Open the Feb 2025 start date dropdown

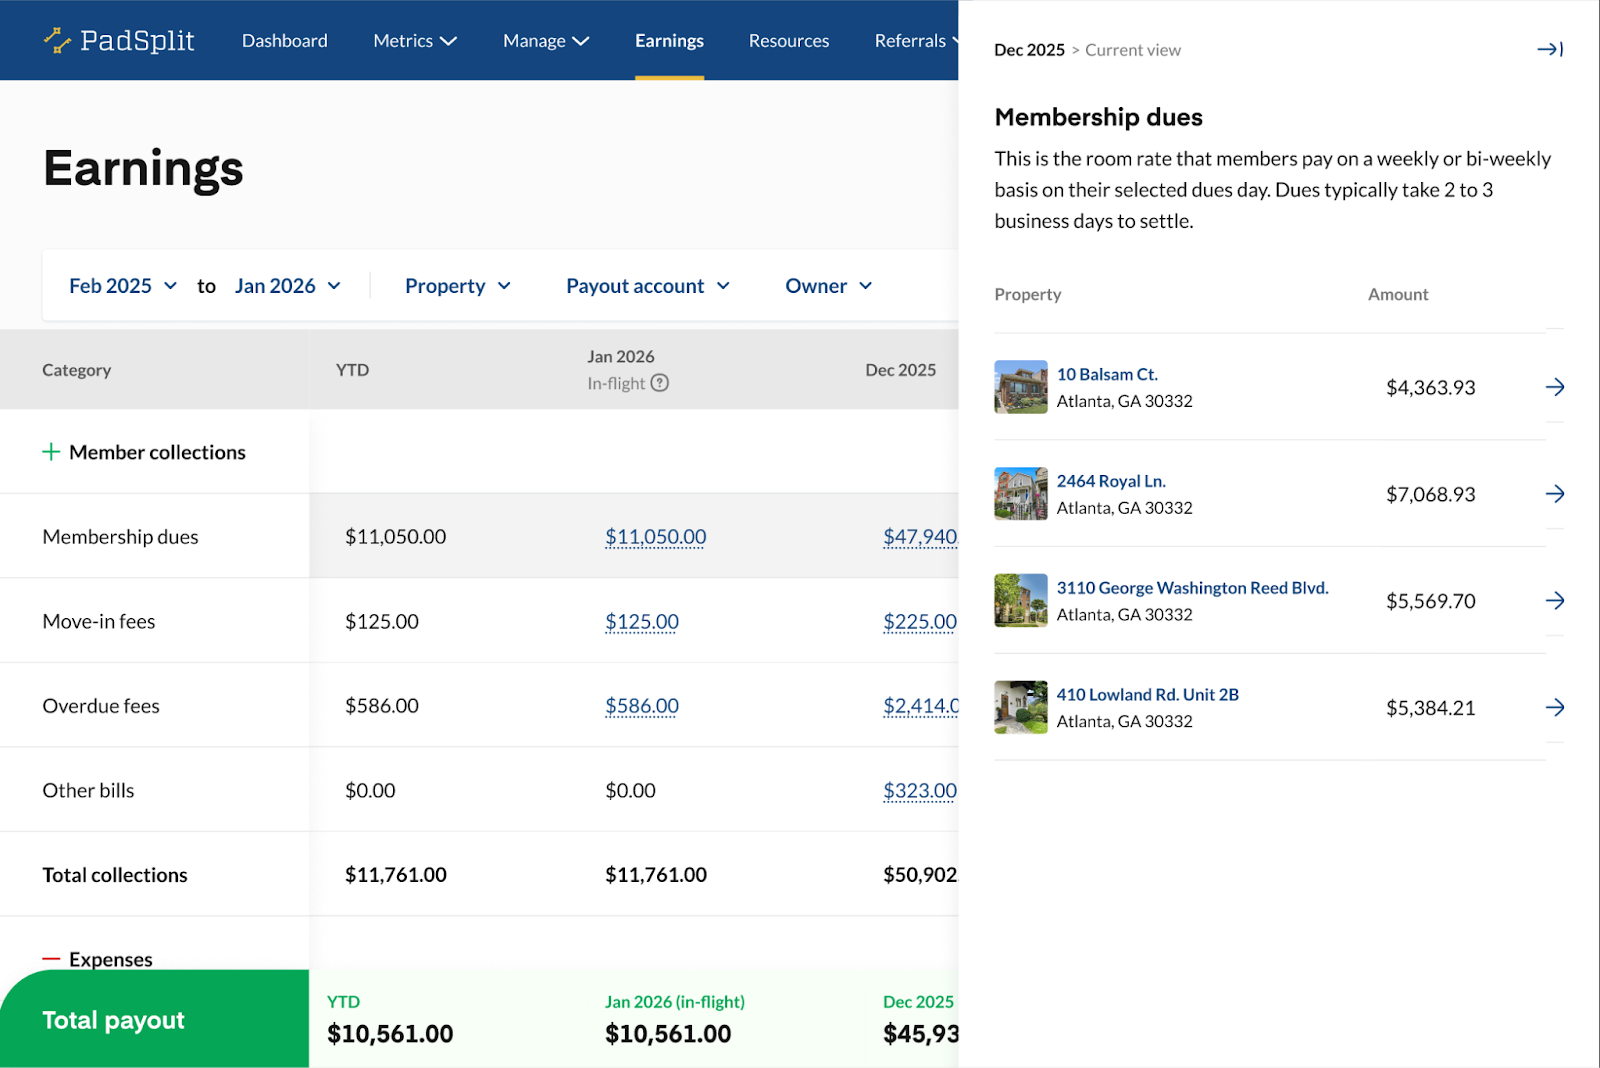(122, 286)
